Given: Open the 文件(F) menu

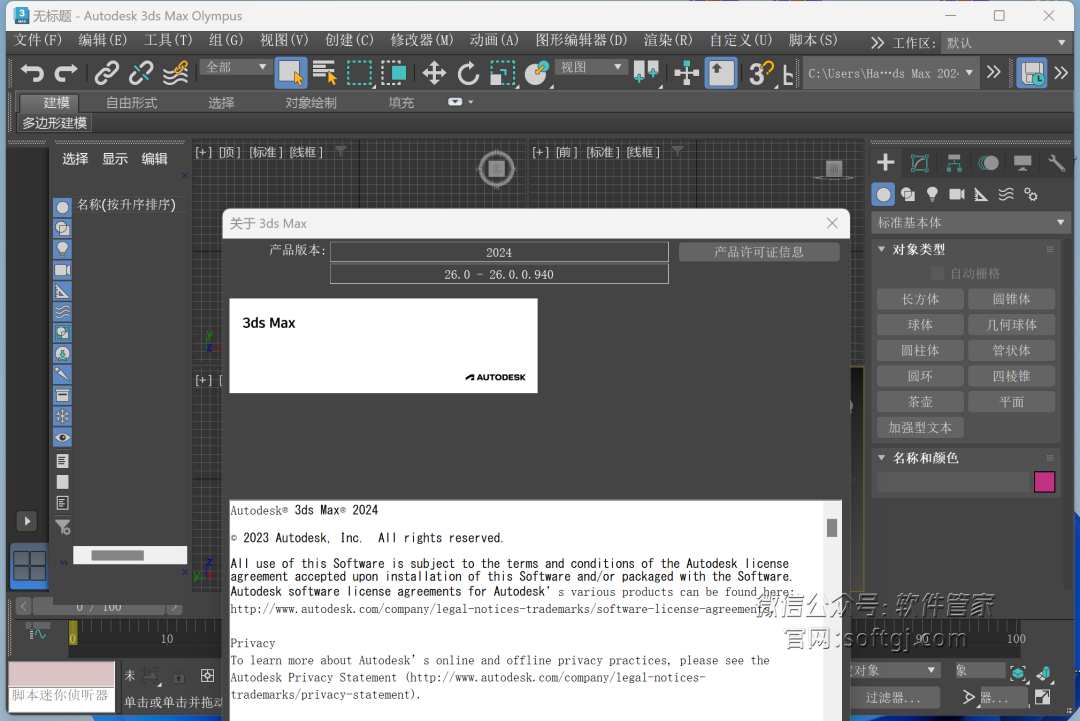Looking at the screenshot, I should [38, 40].
